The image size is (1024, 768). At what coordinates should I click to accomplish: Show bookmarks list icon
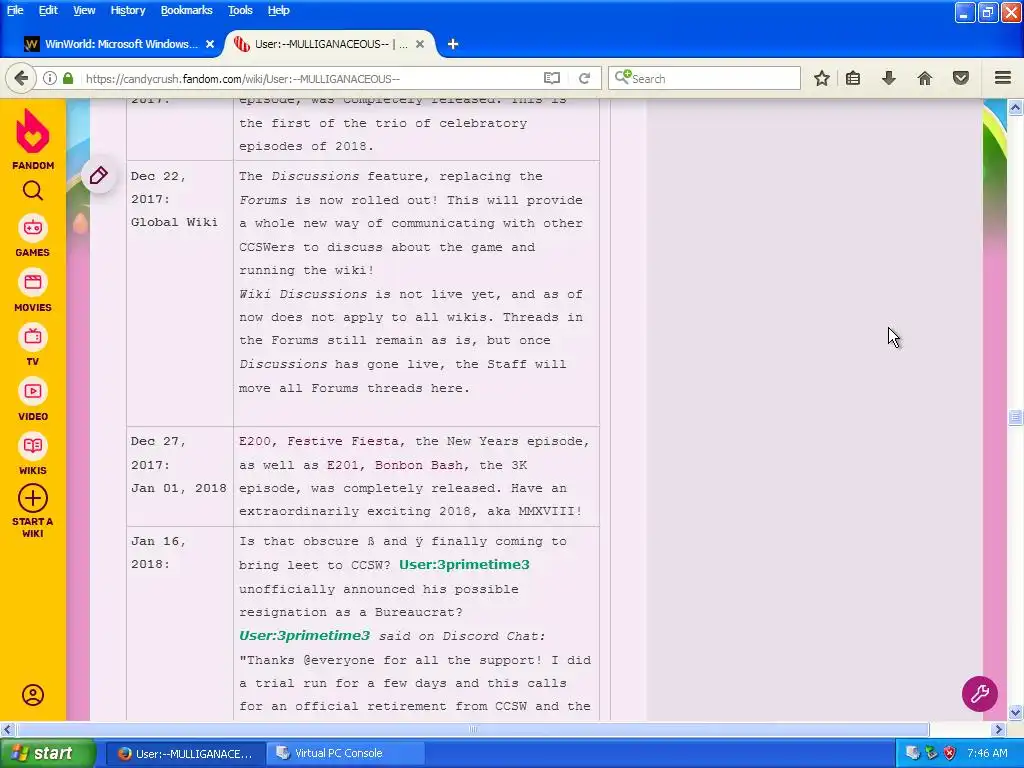853,78
